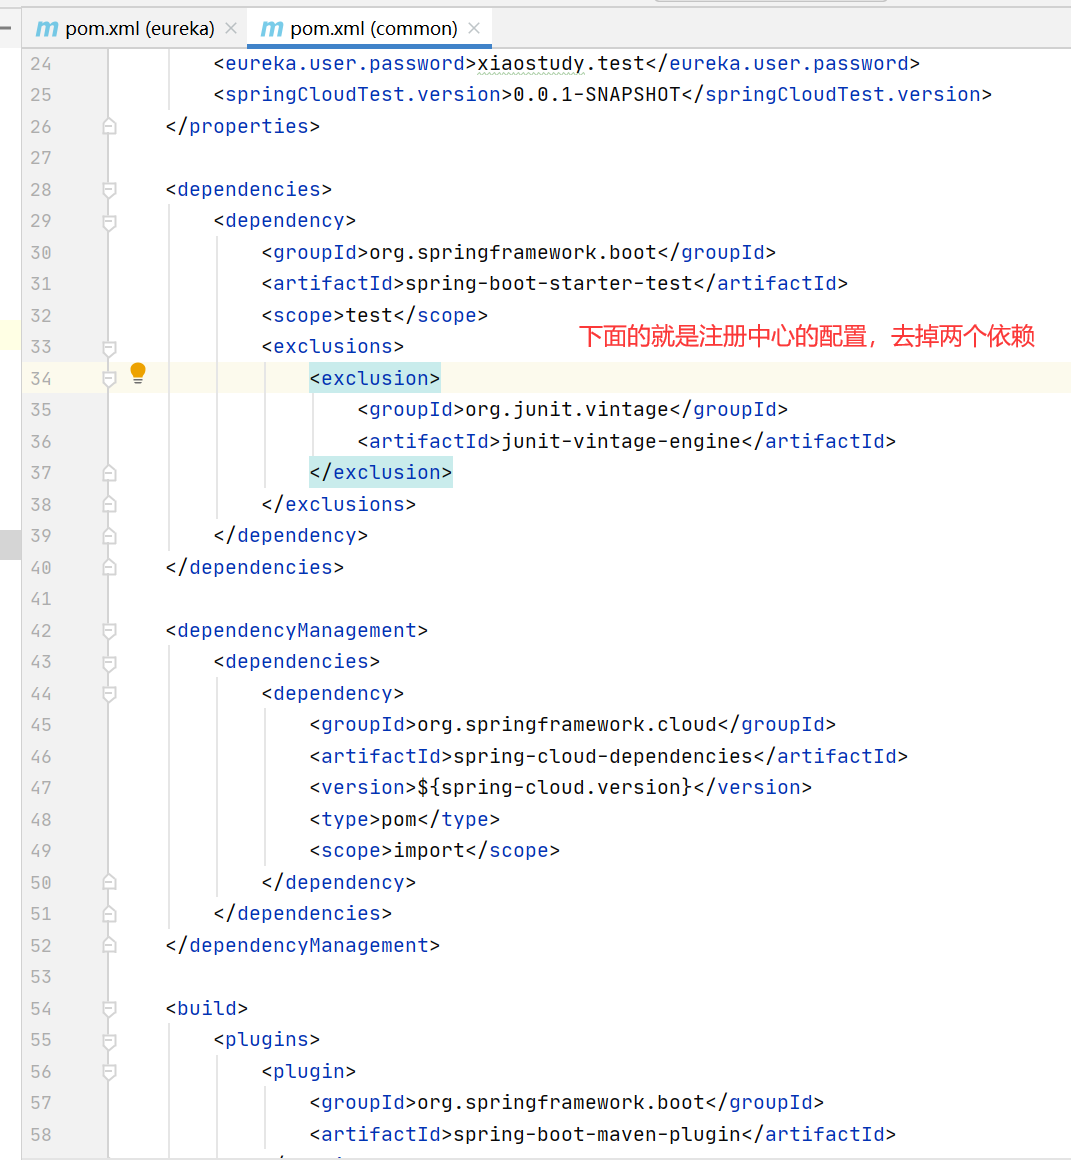This screenshot has height=1160, width=1071.
Task: Collapse the exclusions block at line 33
Action: tap(109, 348)
